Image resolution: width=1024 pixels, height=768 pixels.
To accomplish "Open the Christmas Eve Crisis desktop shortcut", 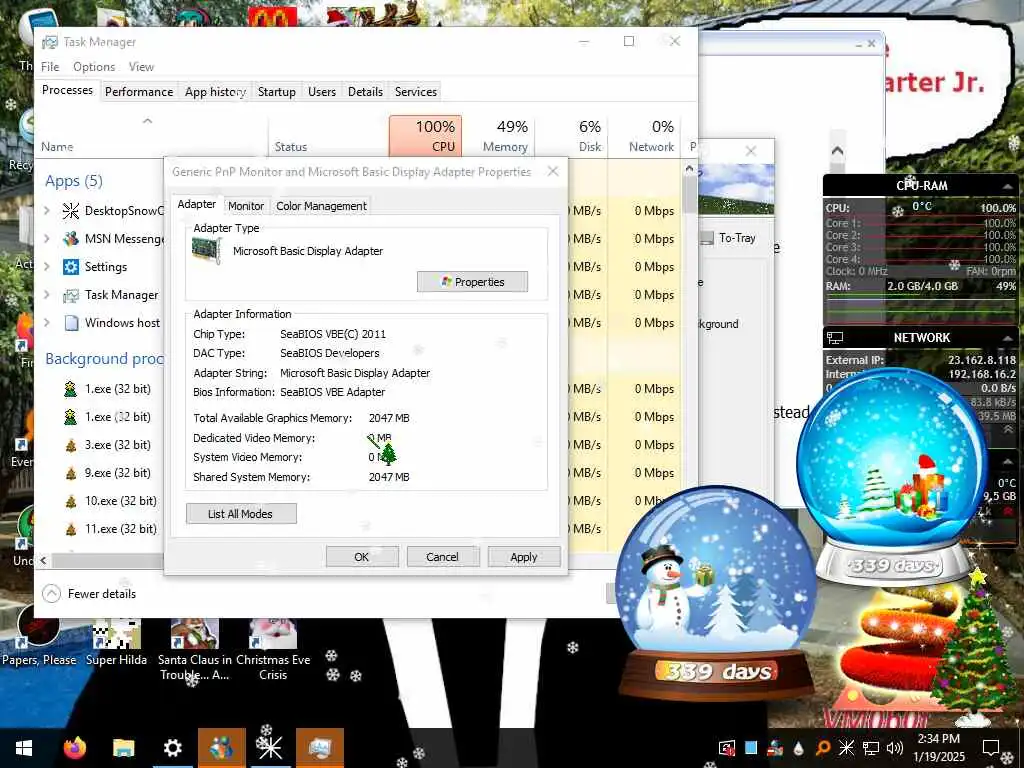I will (x=273, y=649).
